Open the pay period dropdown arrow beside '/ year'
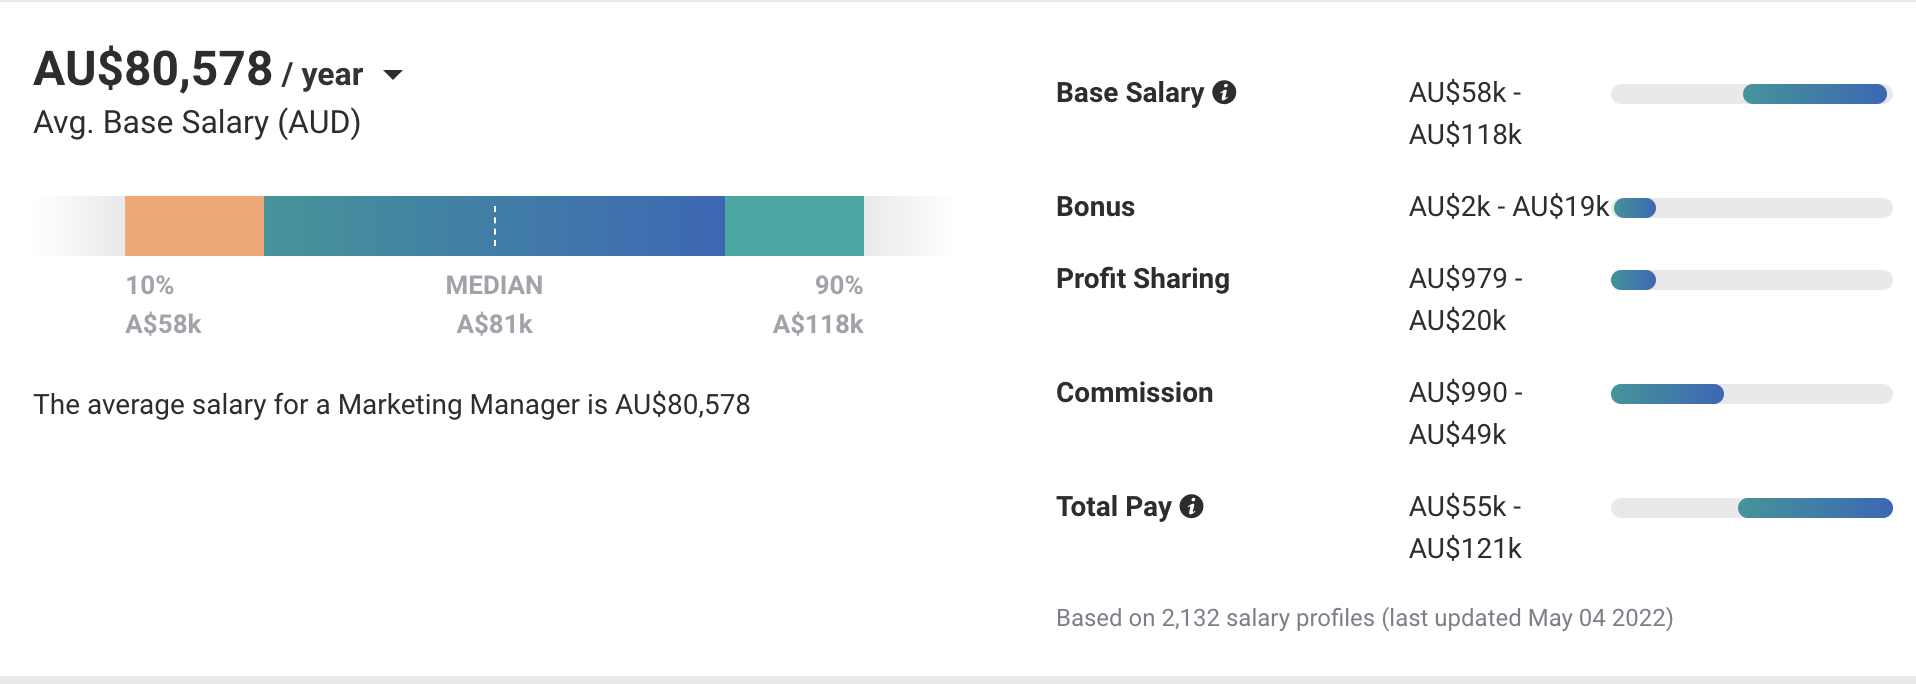1916x684 pixels. (393, 75)
